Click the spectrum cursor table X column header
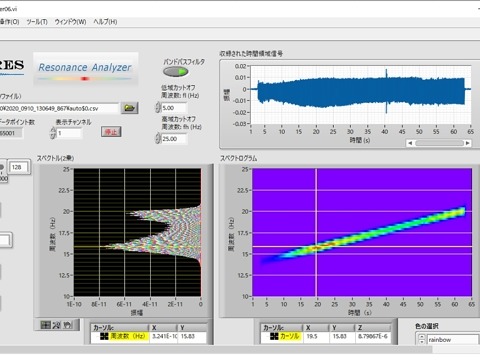The height and width of the screenshot is (360, 480). point(163,328)
